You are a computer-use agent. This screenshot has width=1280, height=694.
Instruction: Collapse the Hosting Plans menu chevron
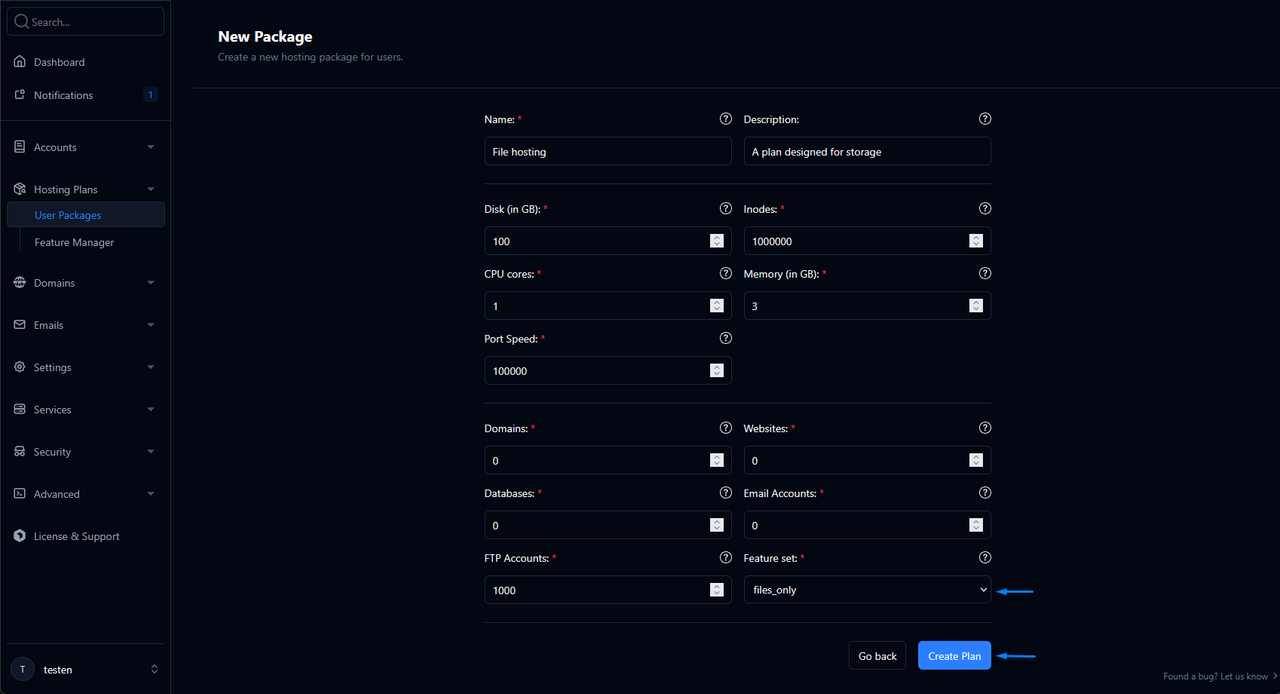coord(151,189)
